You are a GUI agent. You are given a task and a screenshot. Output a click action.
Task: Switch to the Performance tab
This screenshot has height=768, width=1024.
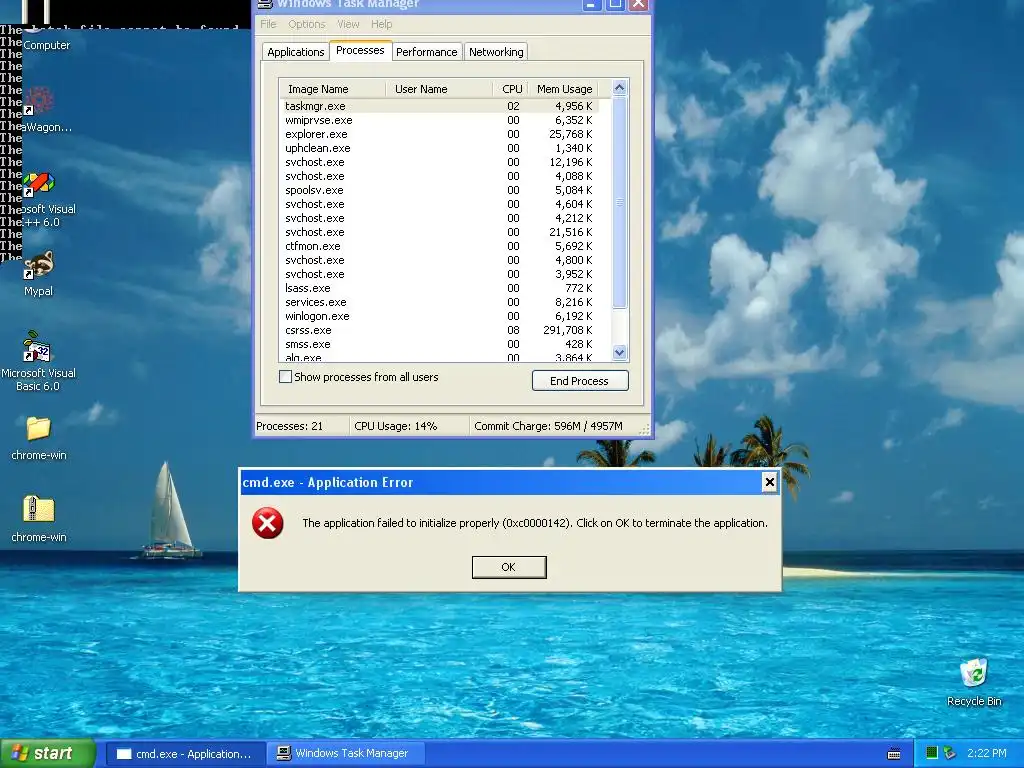point(426,52)
